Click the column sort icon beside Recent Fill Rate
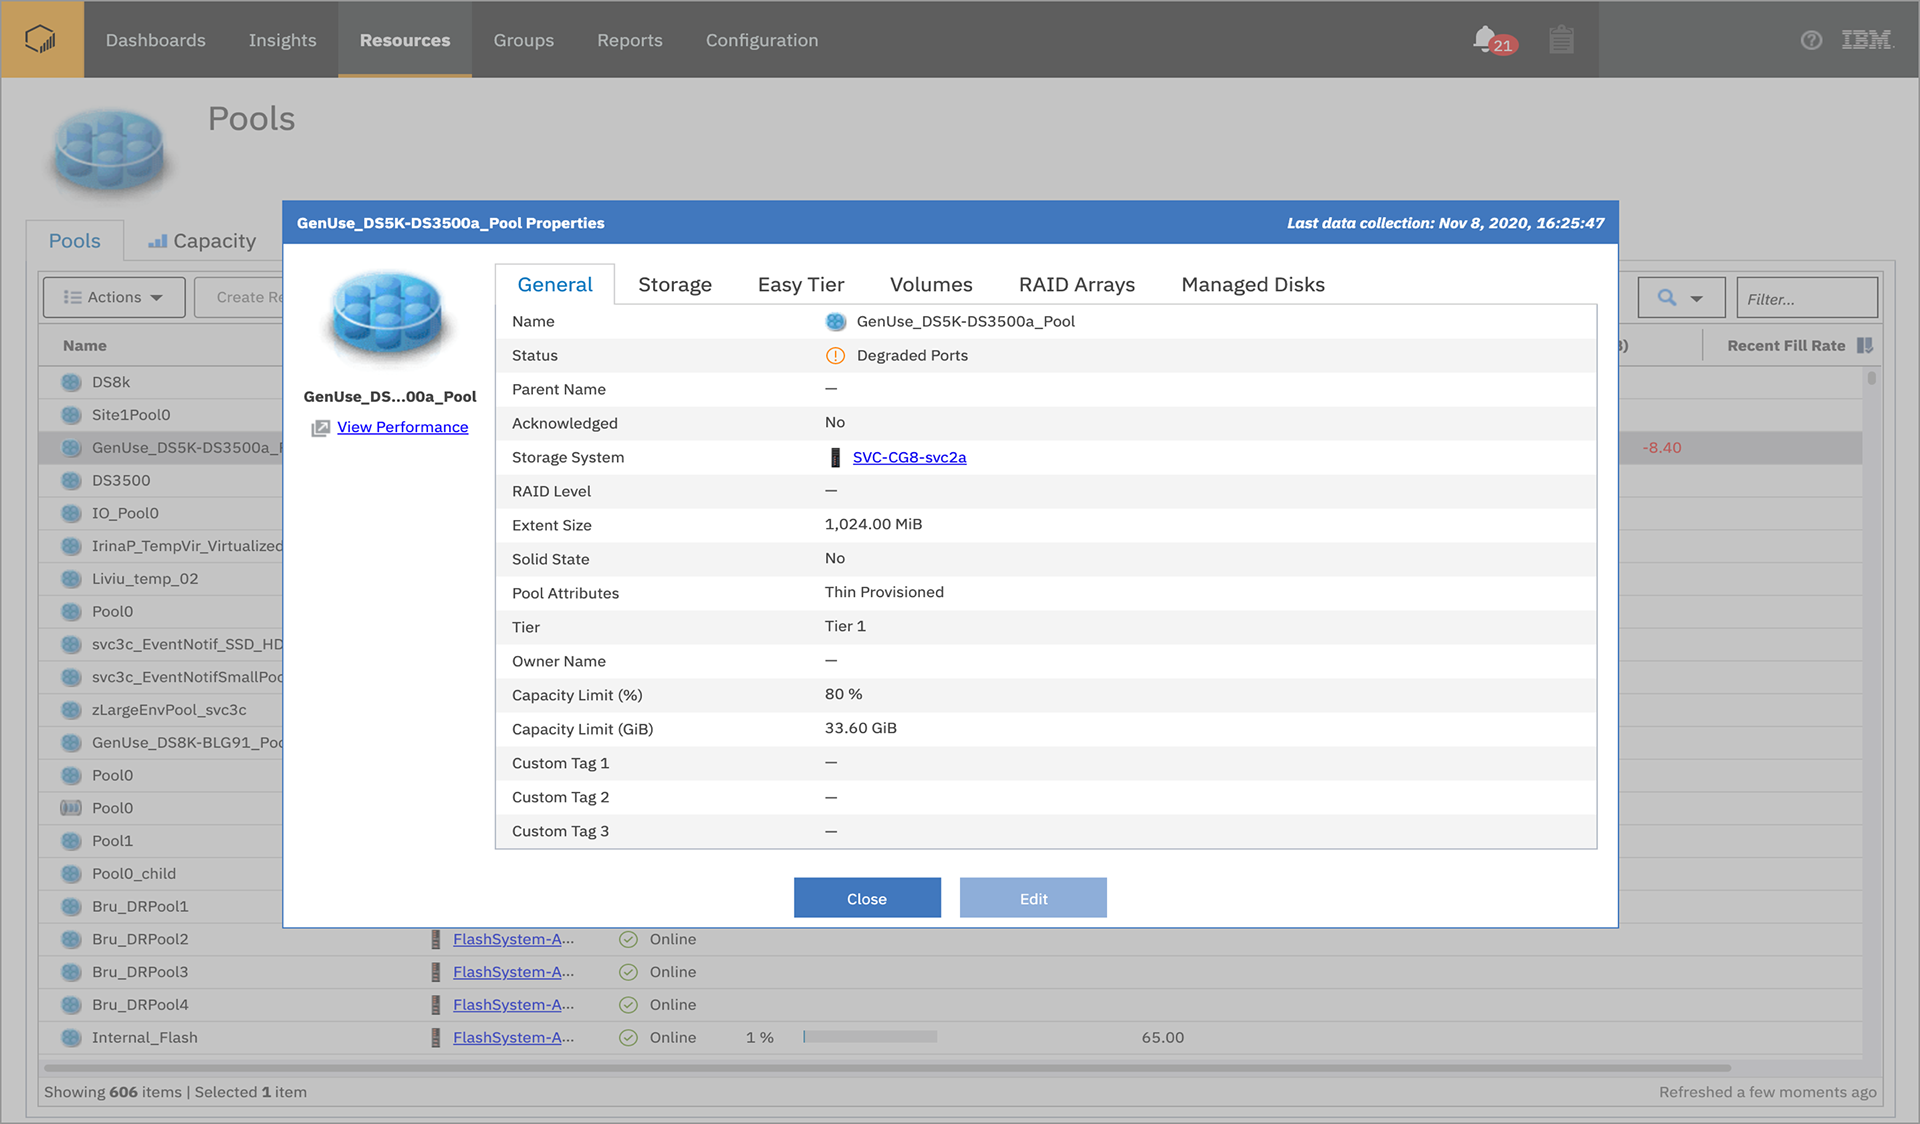The width and height of the screenshot is (1920, 1124). tap(1864, 345)
